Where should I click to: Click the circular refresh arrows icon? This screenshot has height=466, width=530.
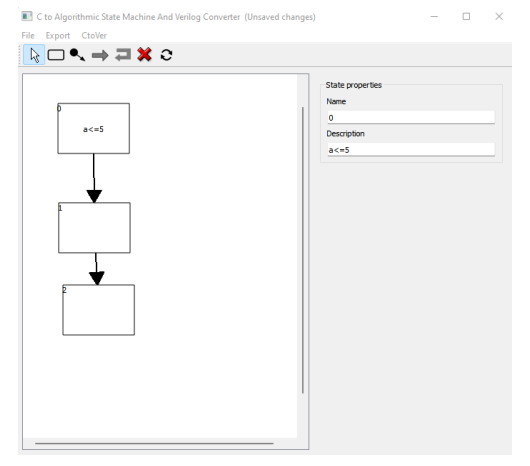166,55
